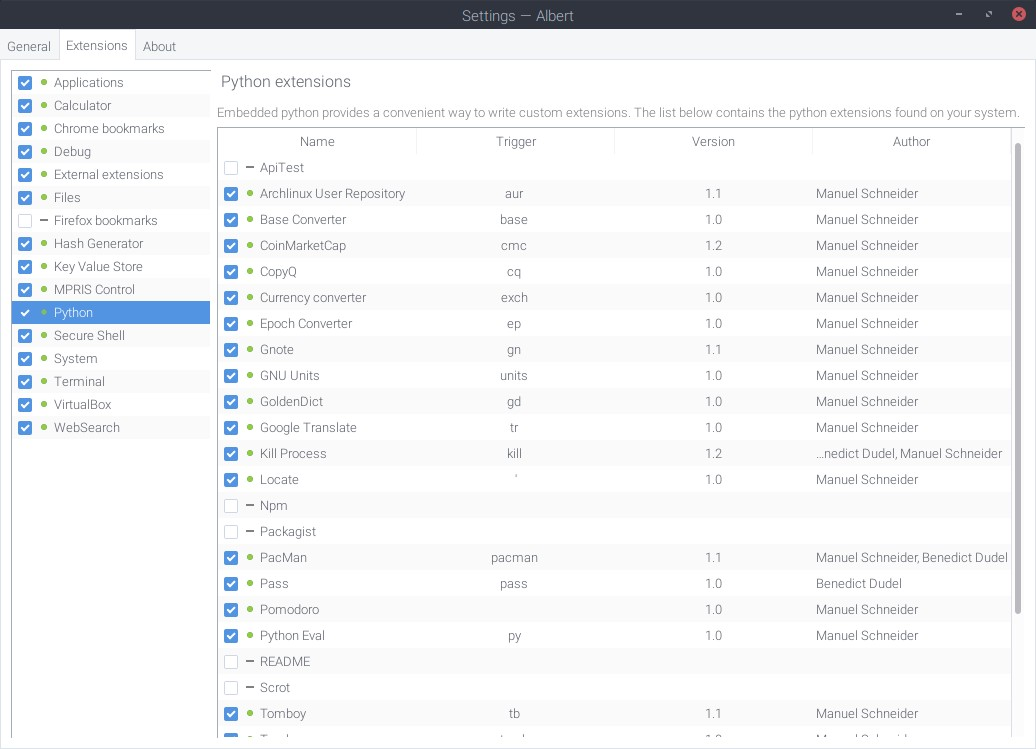Uncheck the VirtualBox extension in the sidebar

[24, 404]
